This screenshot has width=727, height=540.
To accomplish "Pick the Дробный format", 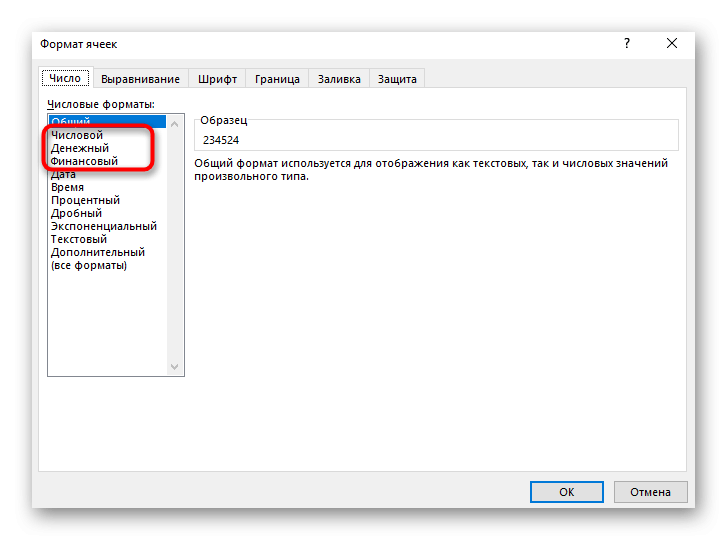I will click(x=107, y=213).
